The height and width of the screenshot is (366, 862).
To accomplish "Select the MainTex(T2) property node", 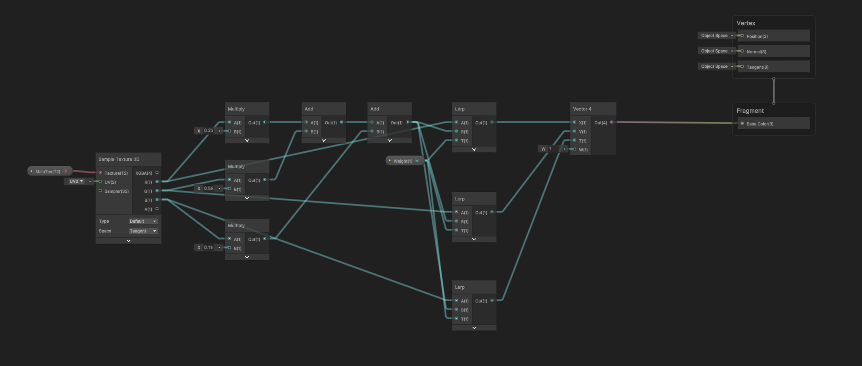I will click(x=50, y=171).
